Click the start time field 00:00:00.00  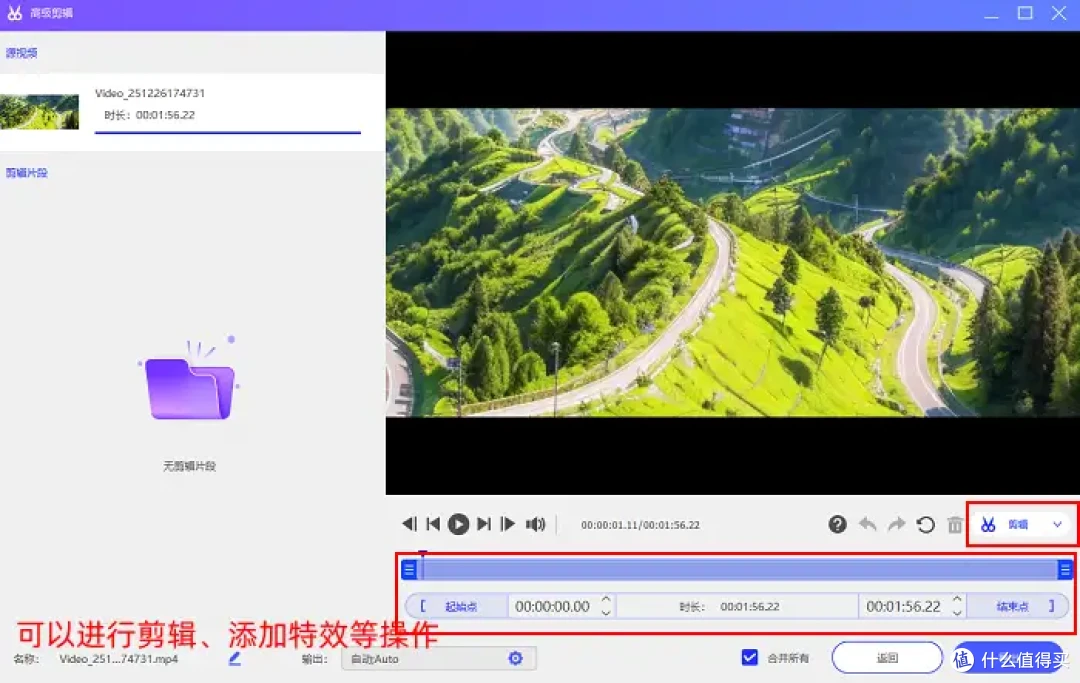click(x=552, y=607)
